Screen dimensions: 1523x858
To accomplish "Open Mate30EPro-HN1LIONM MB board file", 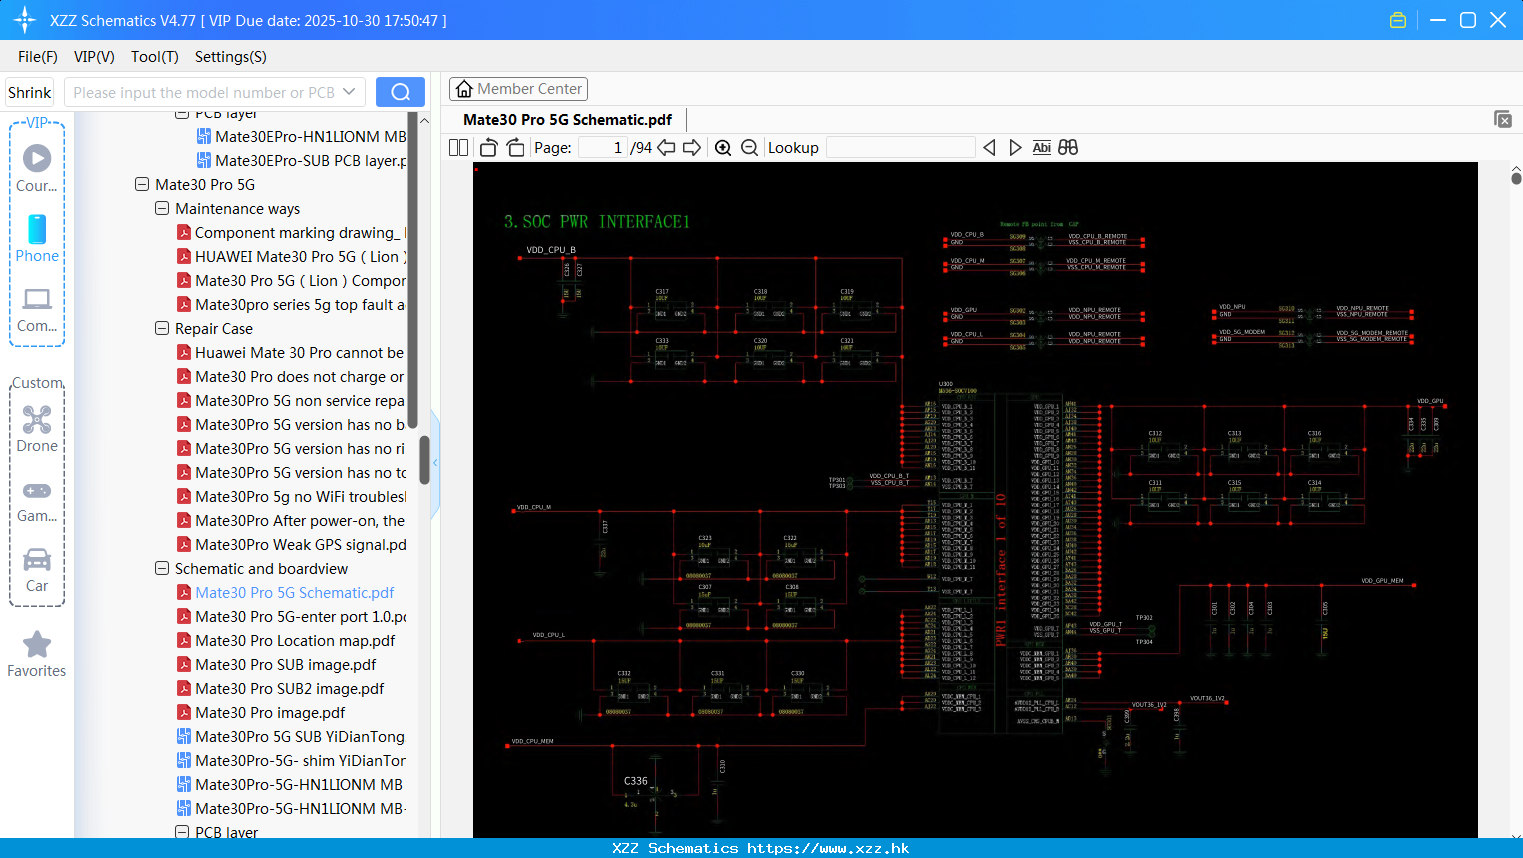I will [x=301, y=136].
